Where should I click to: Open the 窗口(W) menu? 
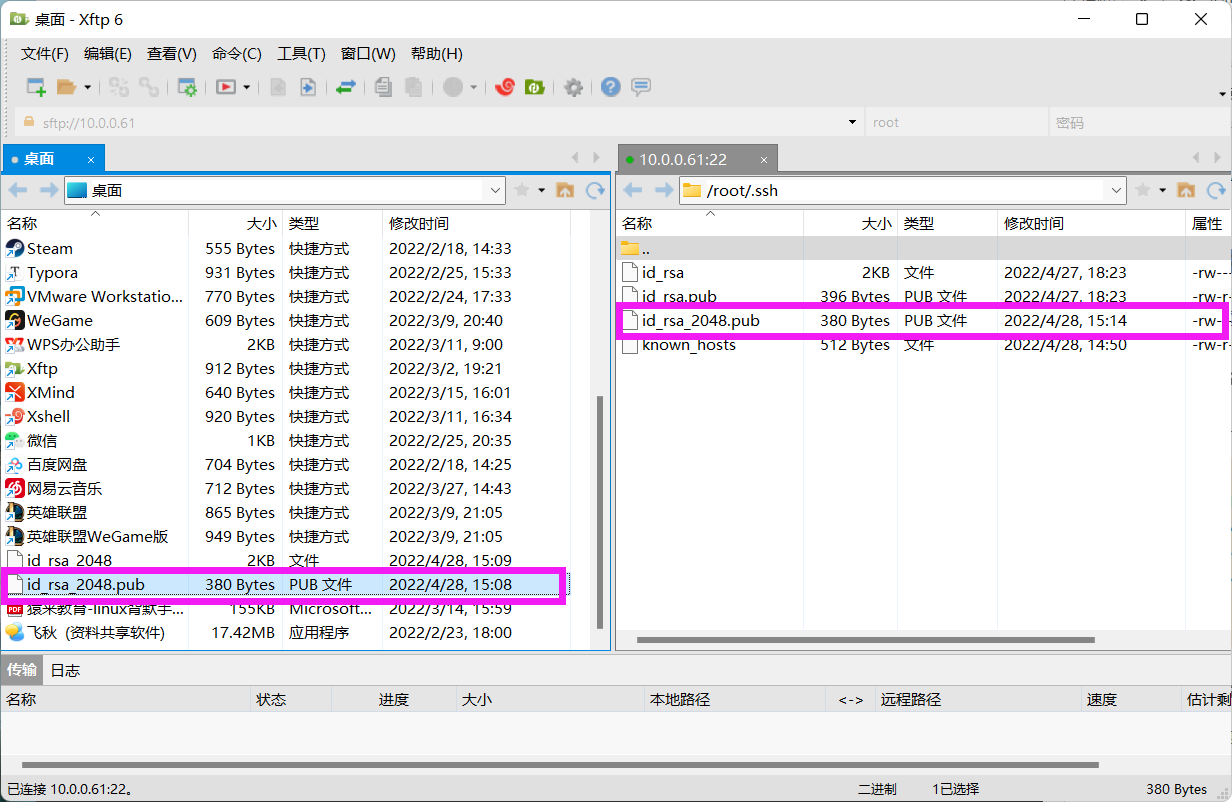click(368, 54)
